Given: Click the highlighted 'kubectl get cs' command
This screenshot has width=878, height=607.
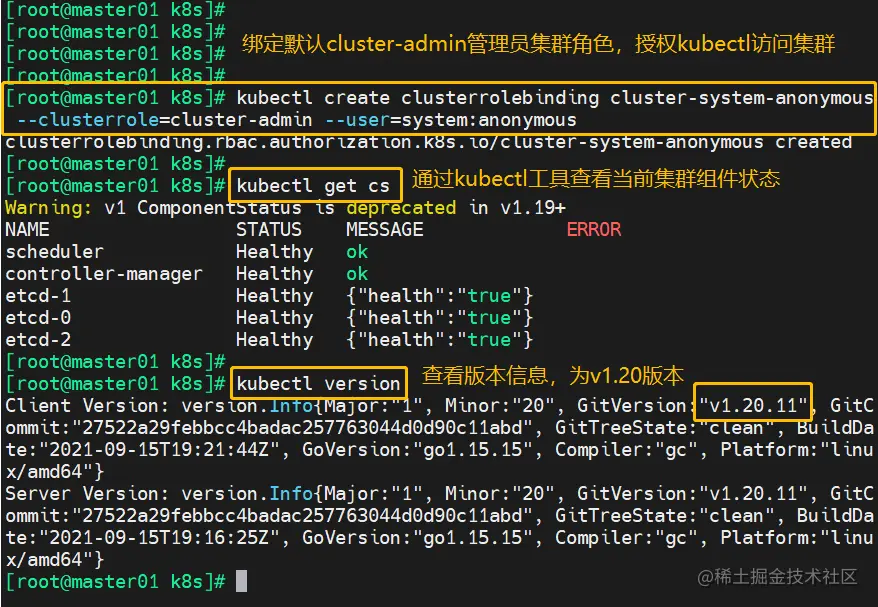Looking at the screenshot, I should (315, 185).
